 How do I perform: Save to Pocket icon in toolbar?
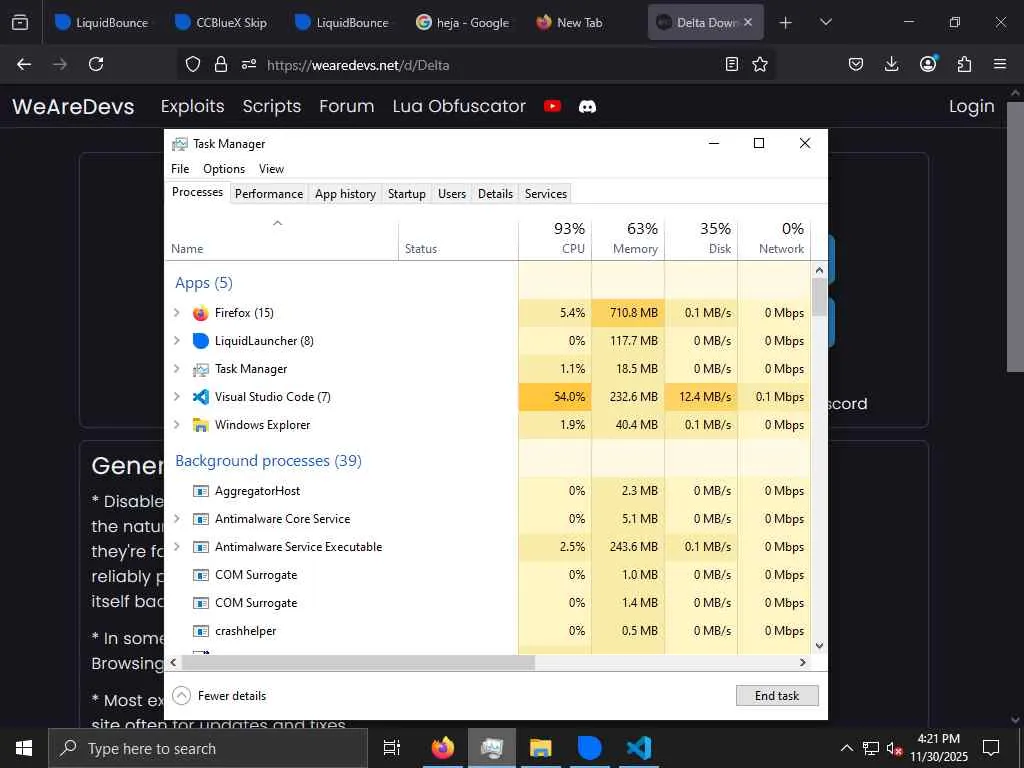(x=856, y=64)
